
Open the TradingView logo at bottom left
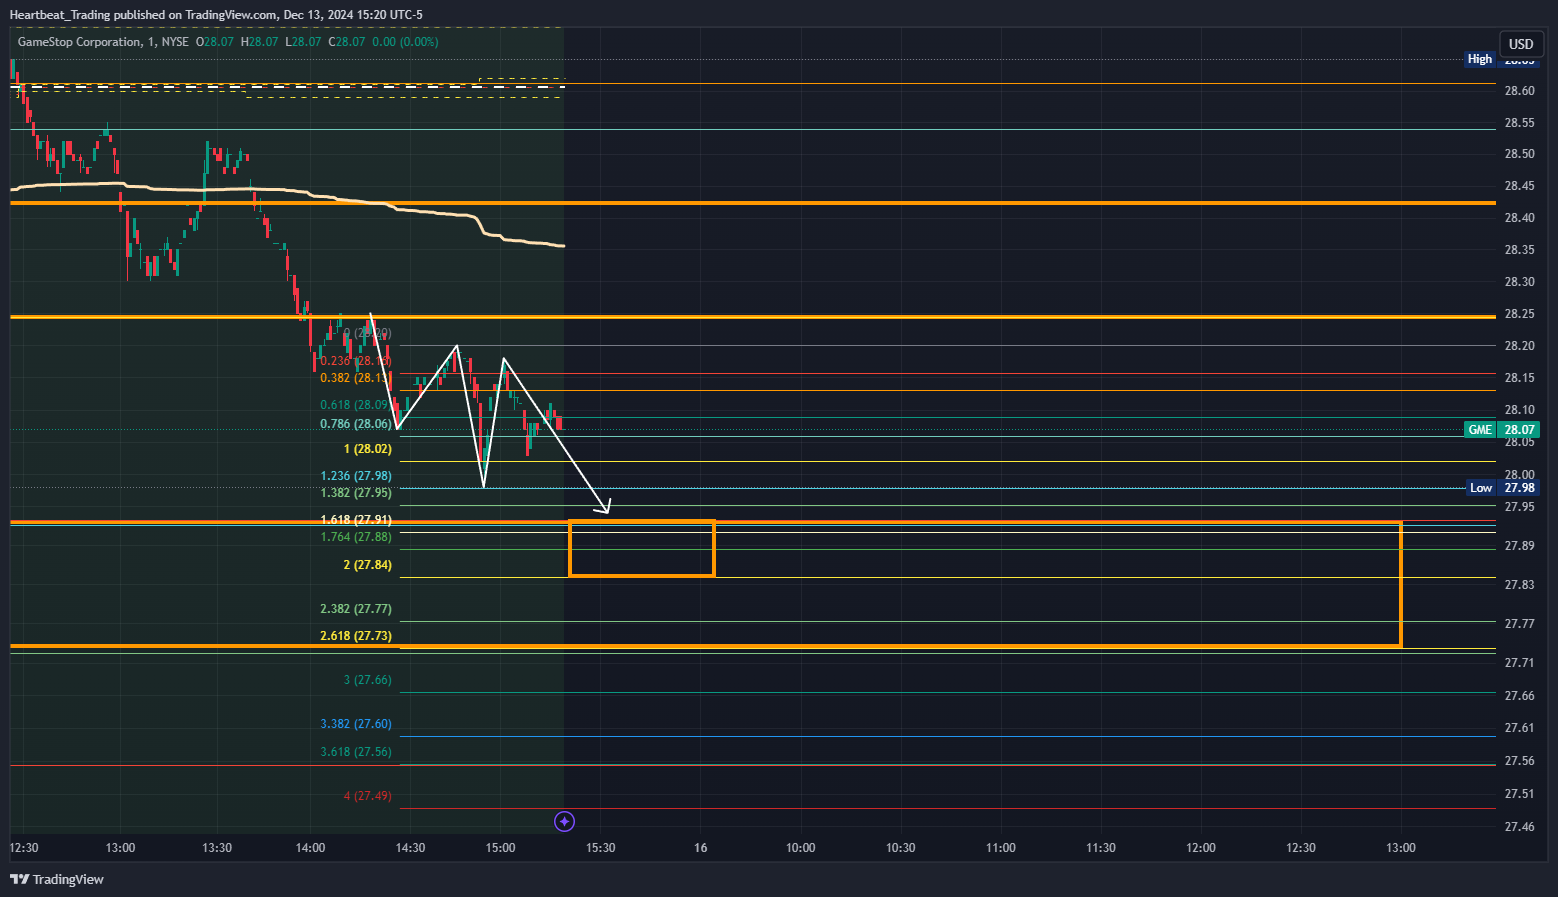click(57, 879)
